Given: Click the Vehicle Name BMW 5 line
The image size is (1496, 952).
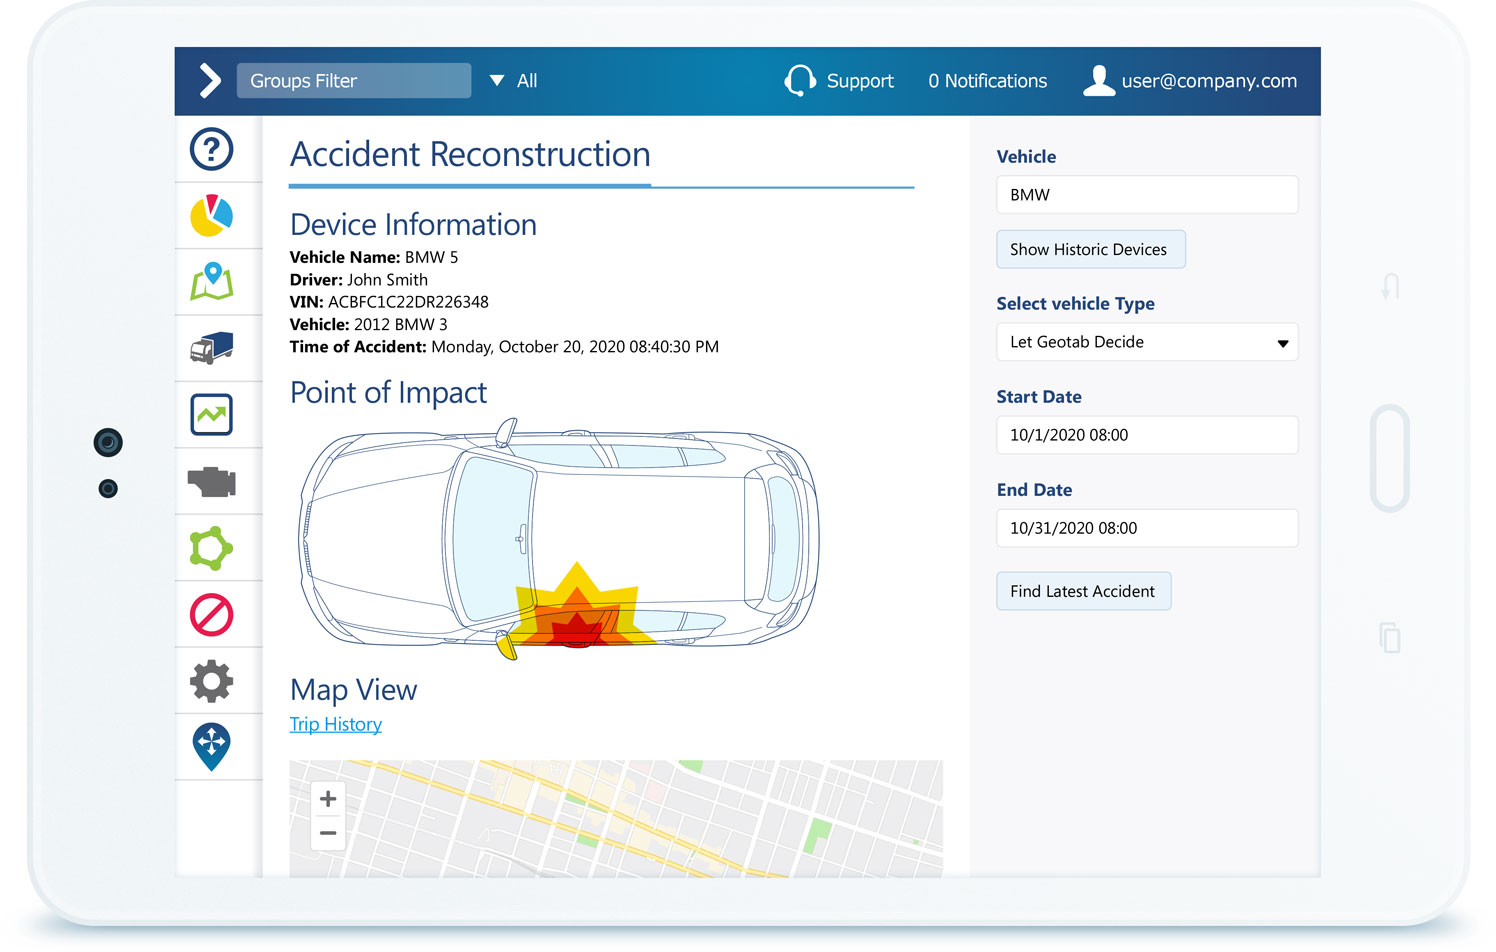Looking at the screenshot, I should click(374, 257).
